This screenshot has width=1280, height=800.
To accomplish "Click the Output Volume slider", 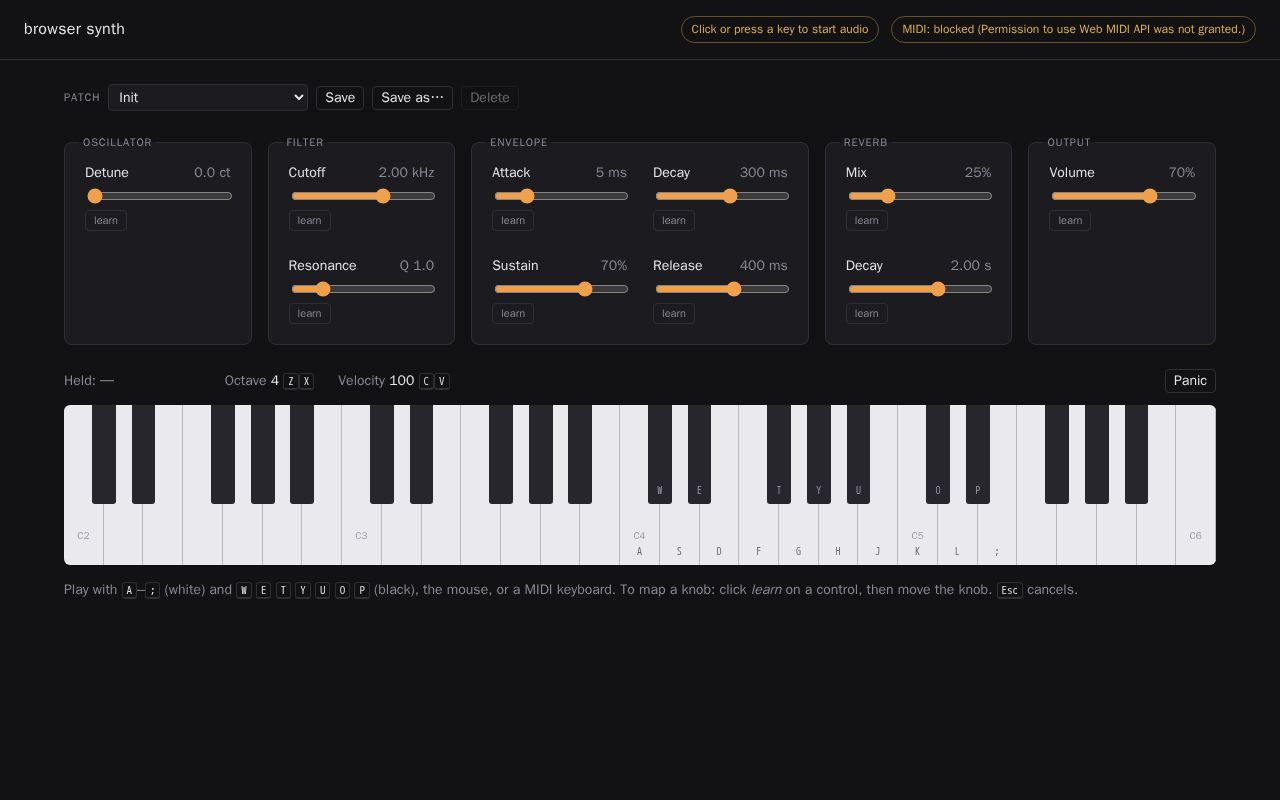I will [1123, 196].
